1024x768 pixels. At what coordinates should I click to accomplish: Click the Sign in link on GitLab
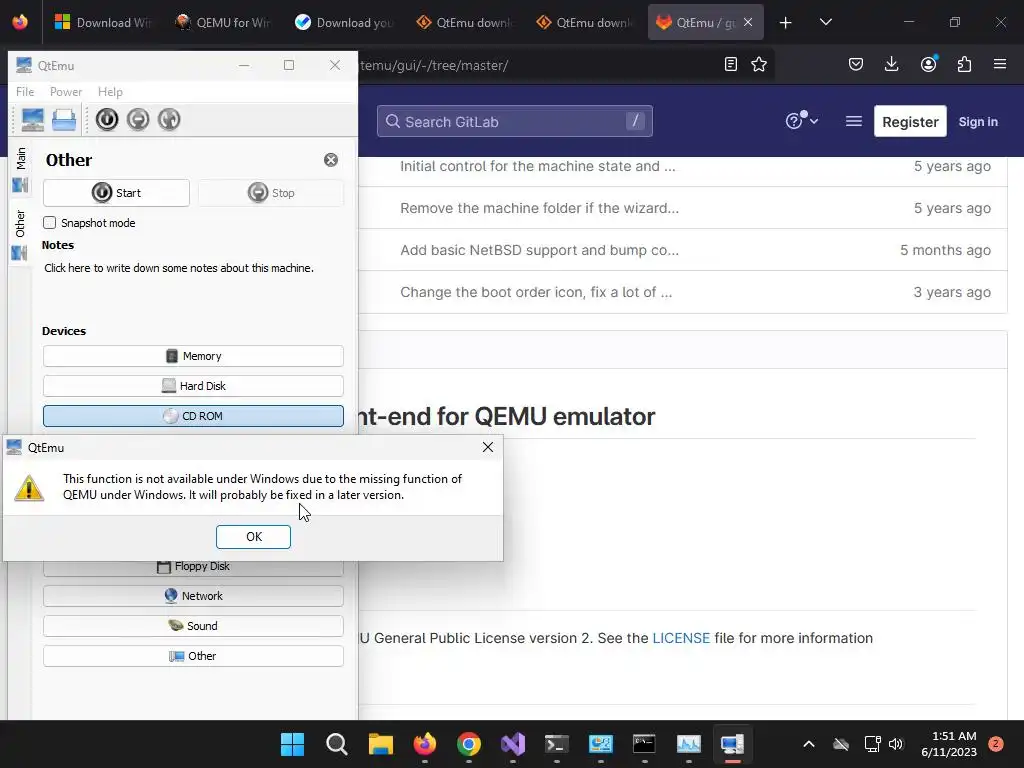point(978,122)
